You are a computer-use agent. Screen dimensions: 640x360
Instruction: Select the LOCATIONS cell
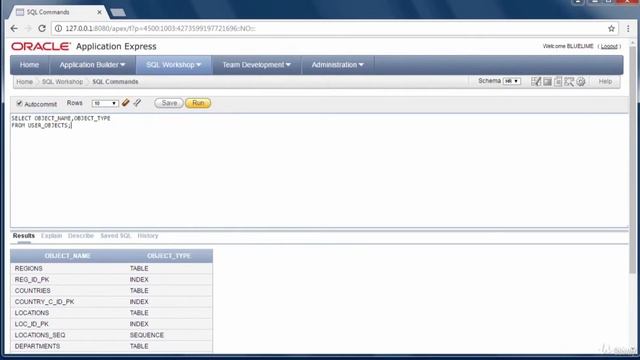pos(32,313)
